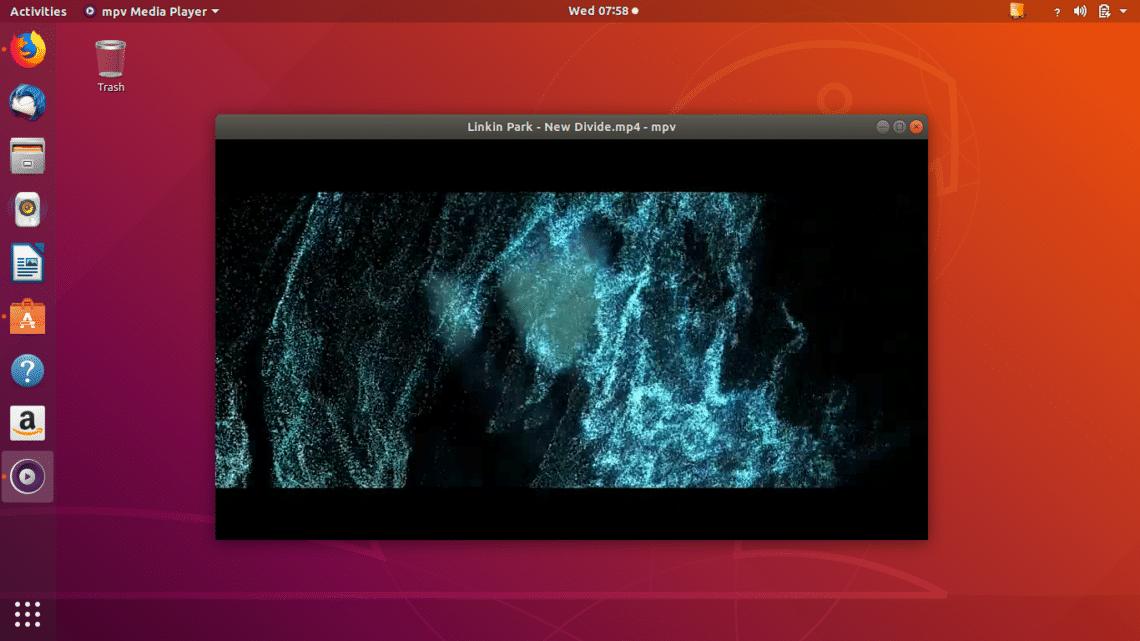The image size is (1140, 641).
Task: Click the Help question-mark in top bar
Action: (1056, 12)
